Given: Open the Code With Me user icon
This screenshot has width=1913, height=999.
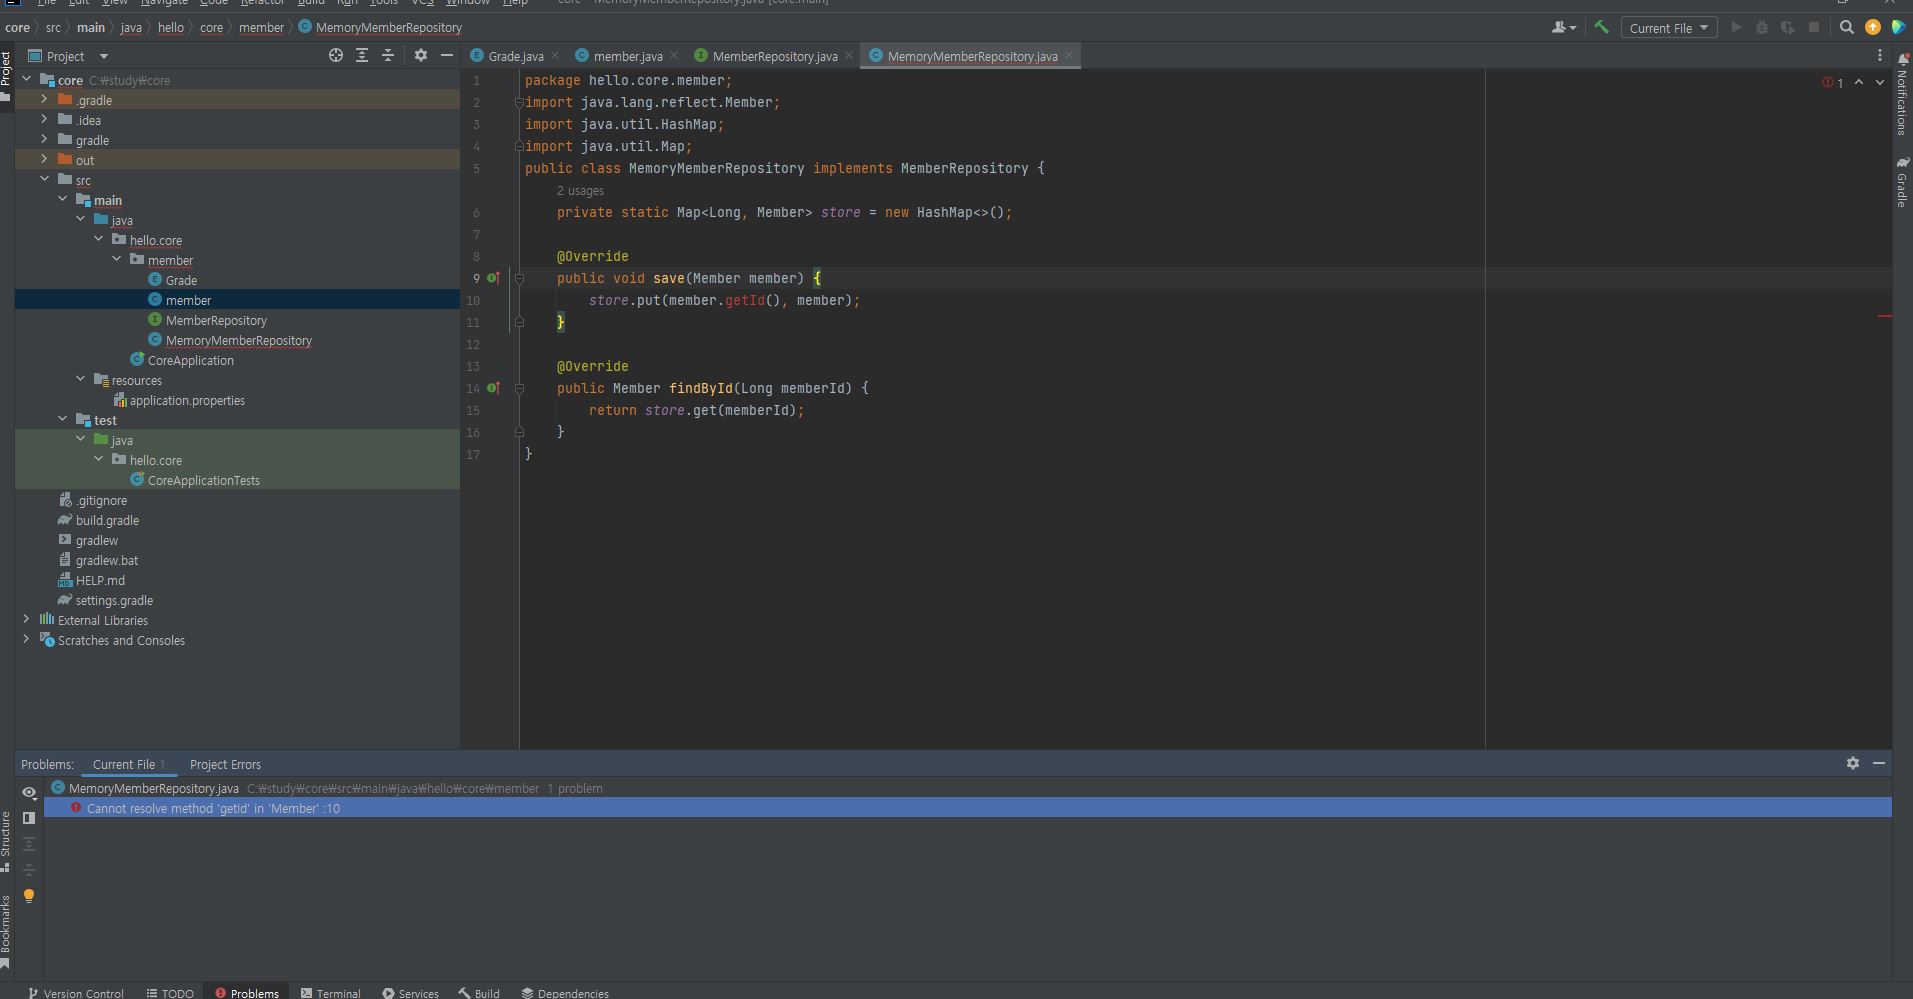Looking at the screenshot, I should 1563,28.
